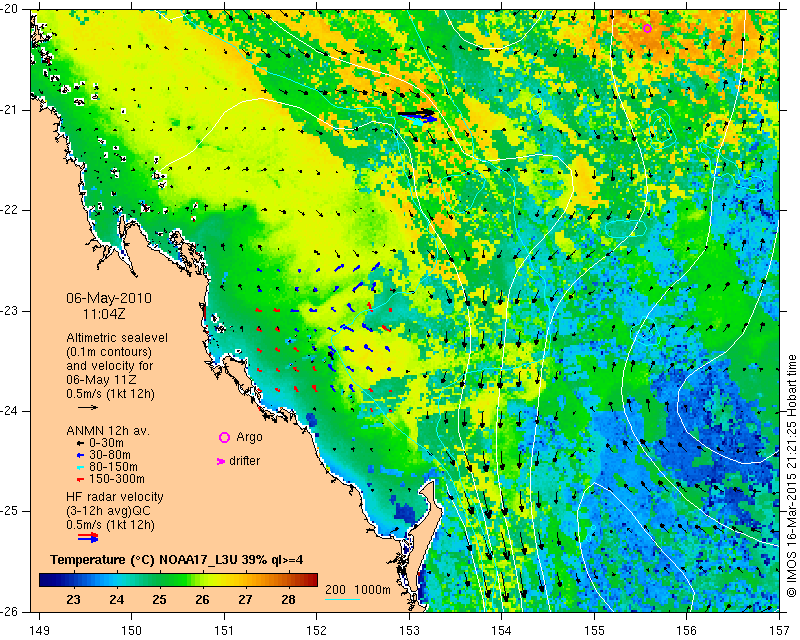Click the time label '11:04Z'

tap(104, 314)
